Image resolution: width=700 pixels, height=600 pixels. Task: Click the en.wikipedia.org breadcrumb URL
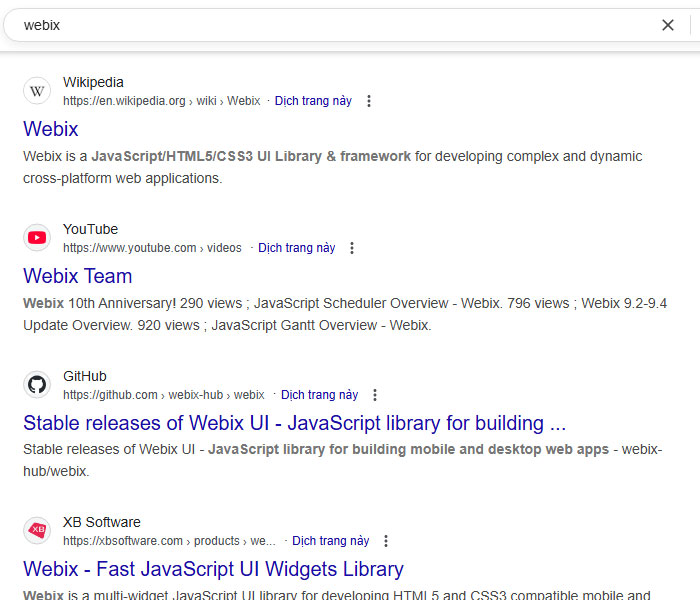162,101
